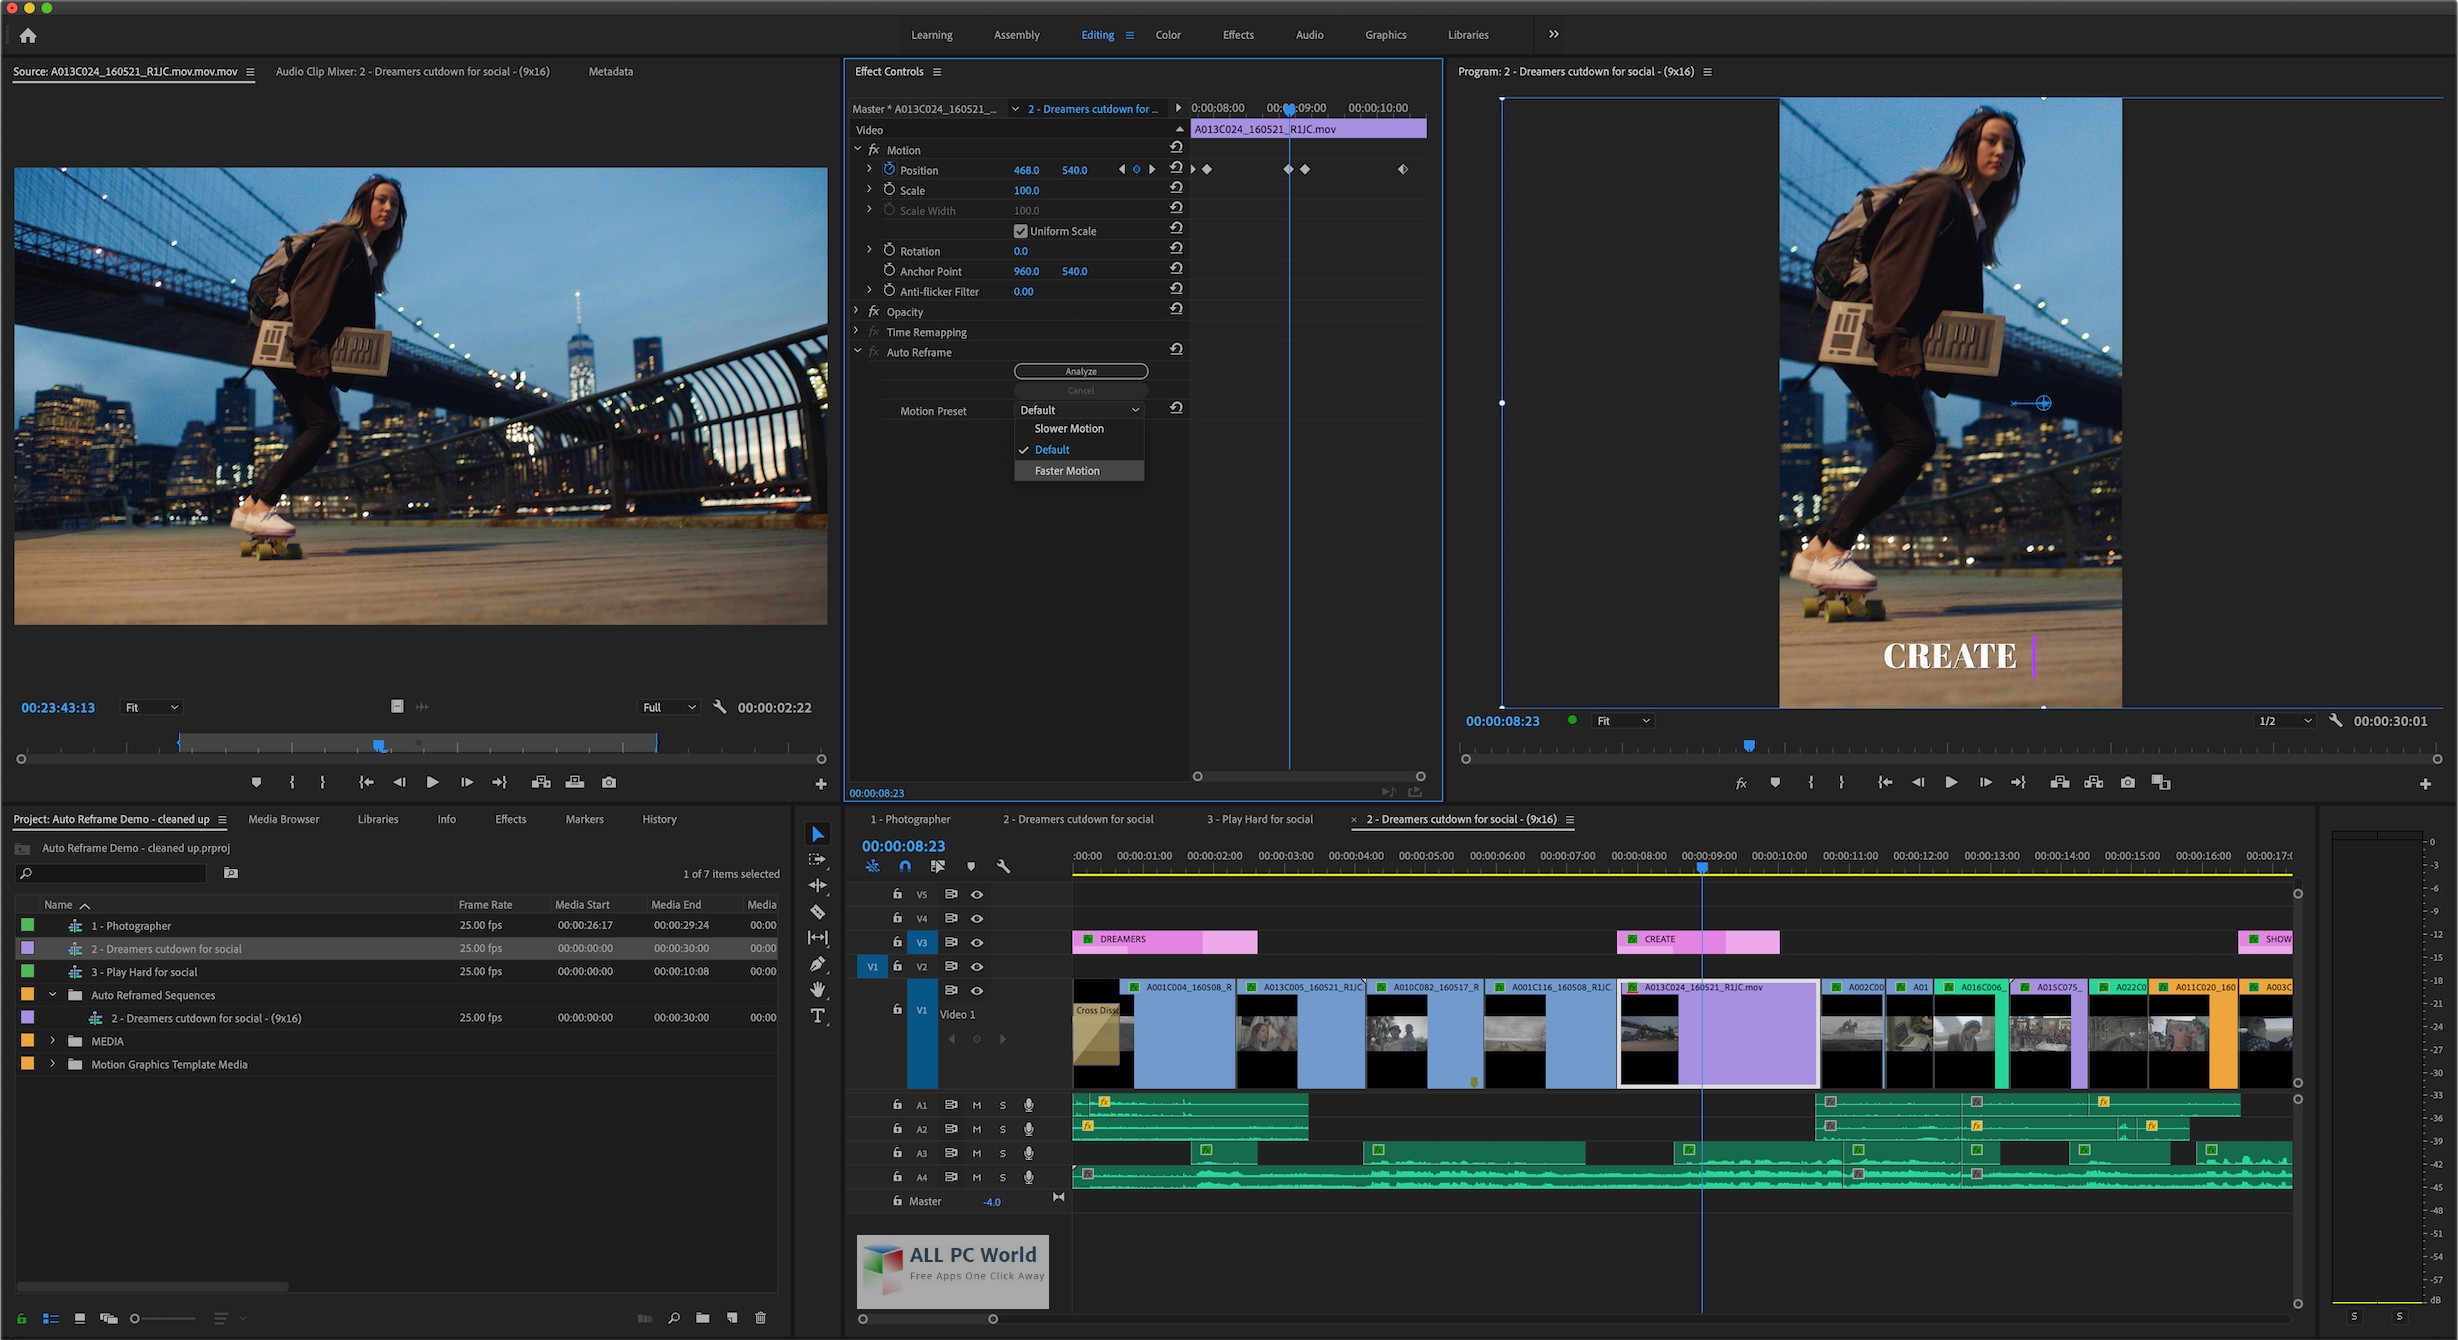
Task: Select the Hand tool
Action: (x=817, y=990)
